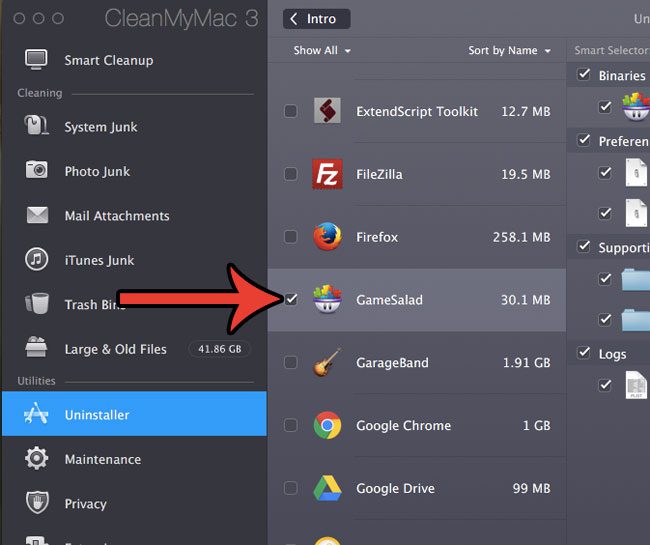Click the Google Drive 99 MB size
Viewport: 650px width, 545px height.
click(x=531, y=488)
